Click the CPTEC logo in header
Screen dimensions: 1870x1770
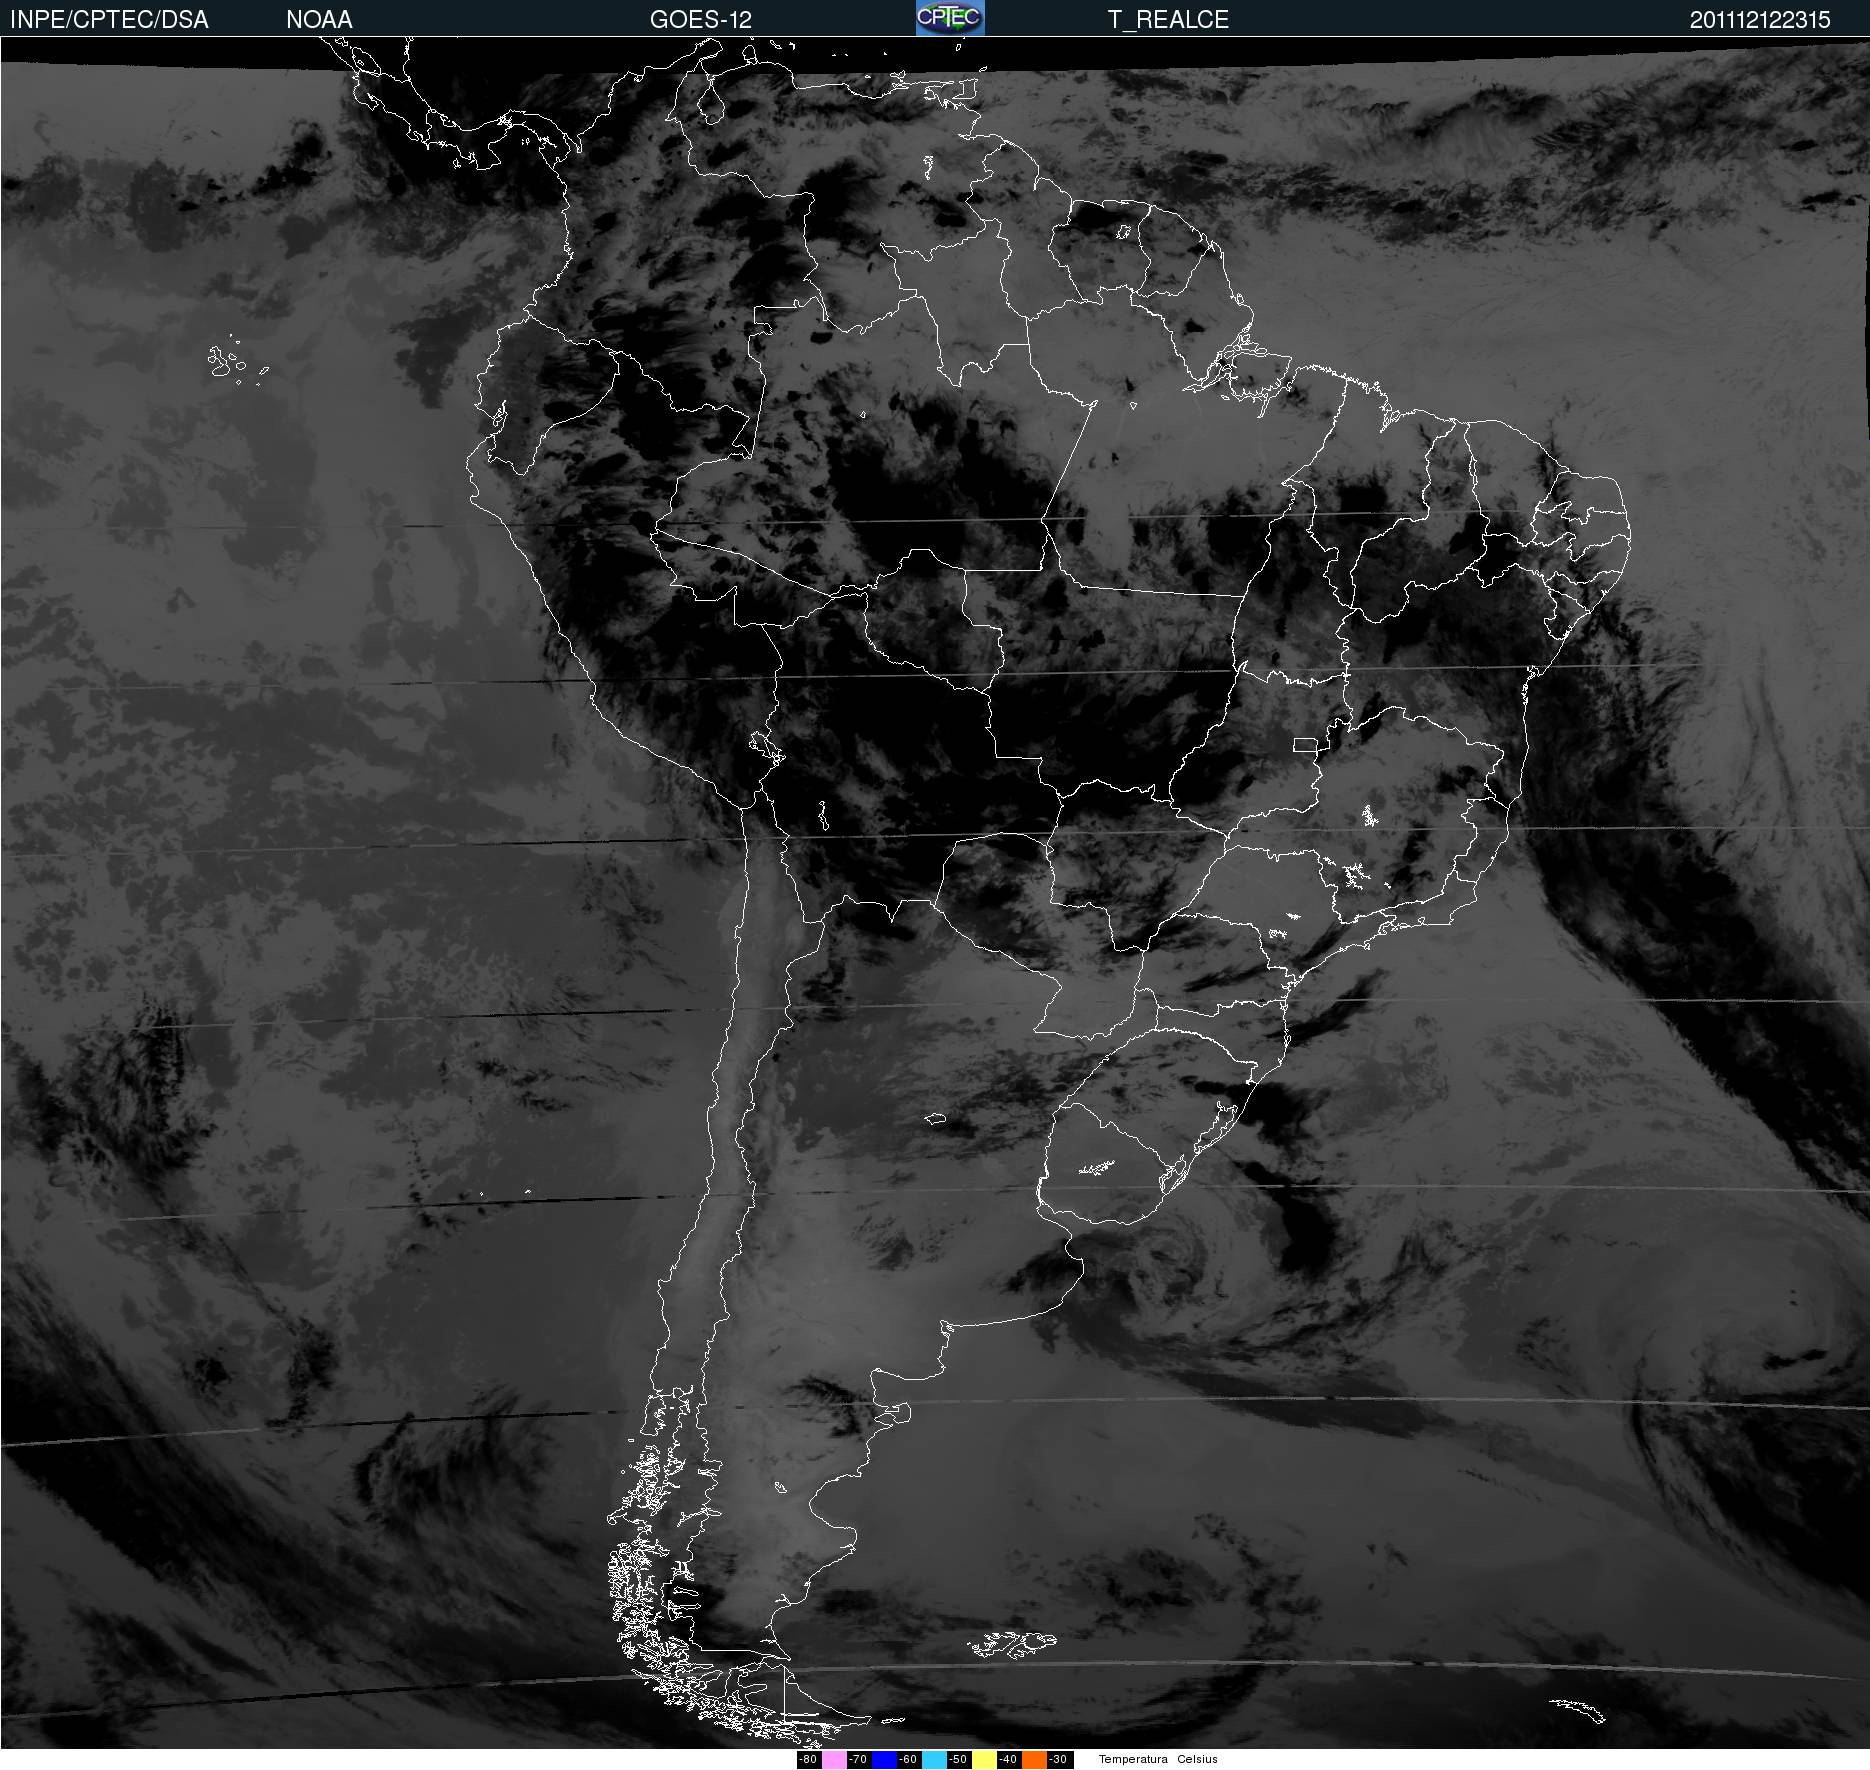[x=950, y=18]
